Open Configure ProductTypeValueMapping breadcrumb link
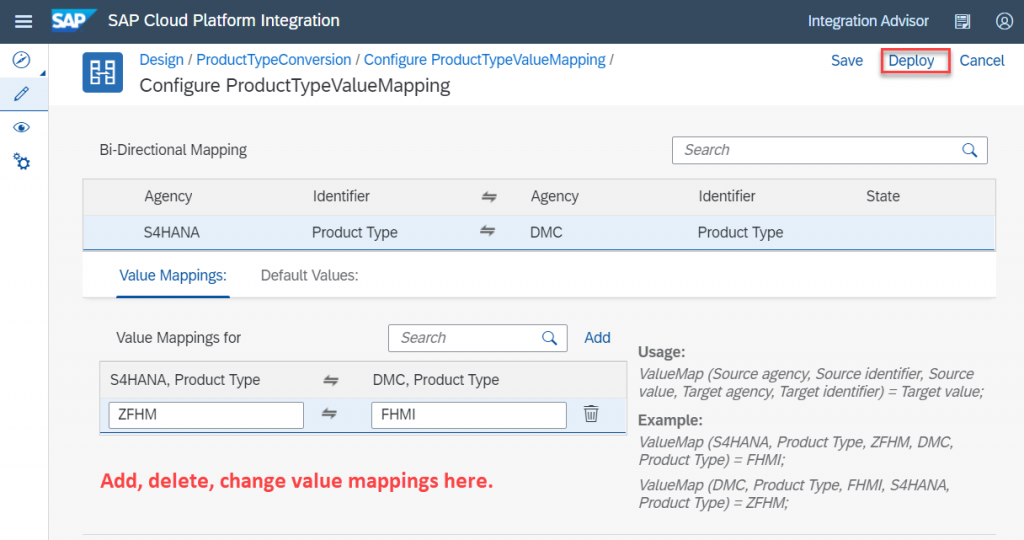The width and height of the screenshot is (1024, 540). (485, 60)
